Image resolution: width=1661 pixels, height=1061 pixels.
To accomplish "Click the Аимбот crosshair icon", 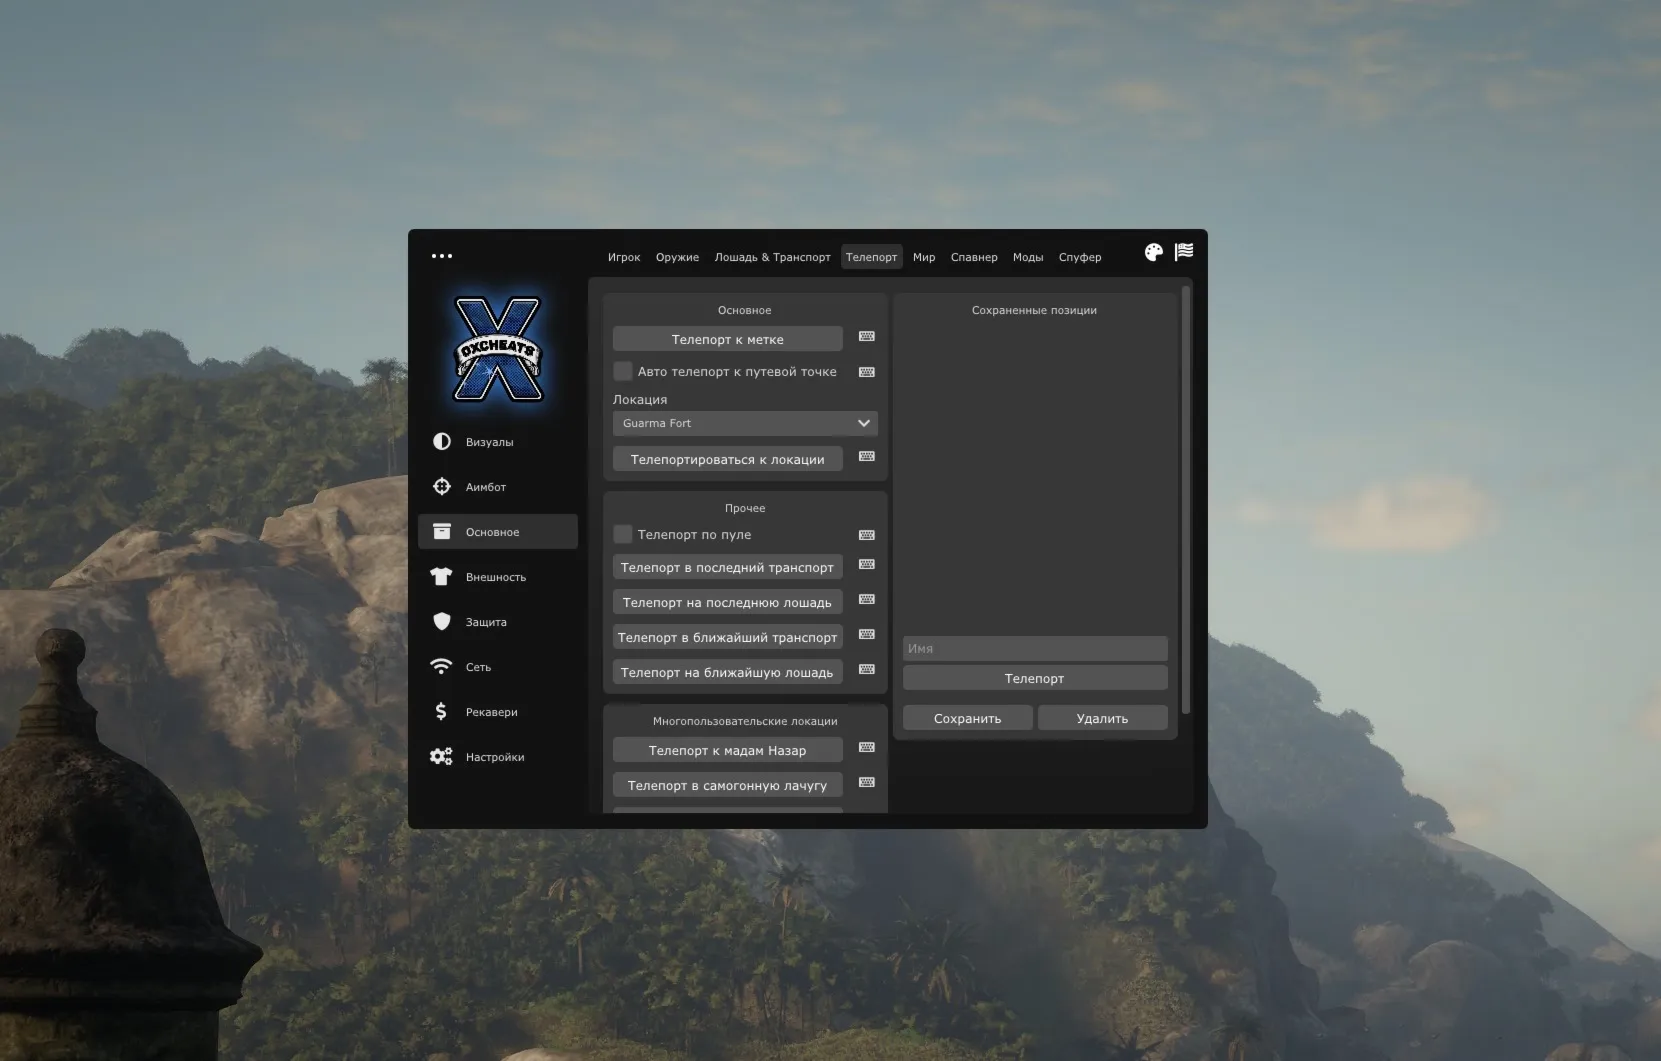I will (x=441, y=487).
